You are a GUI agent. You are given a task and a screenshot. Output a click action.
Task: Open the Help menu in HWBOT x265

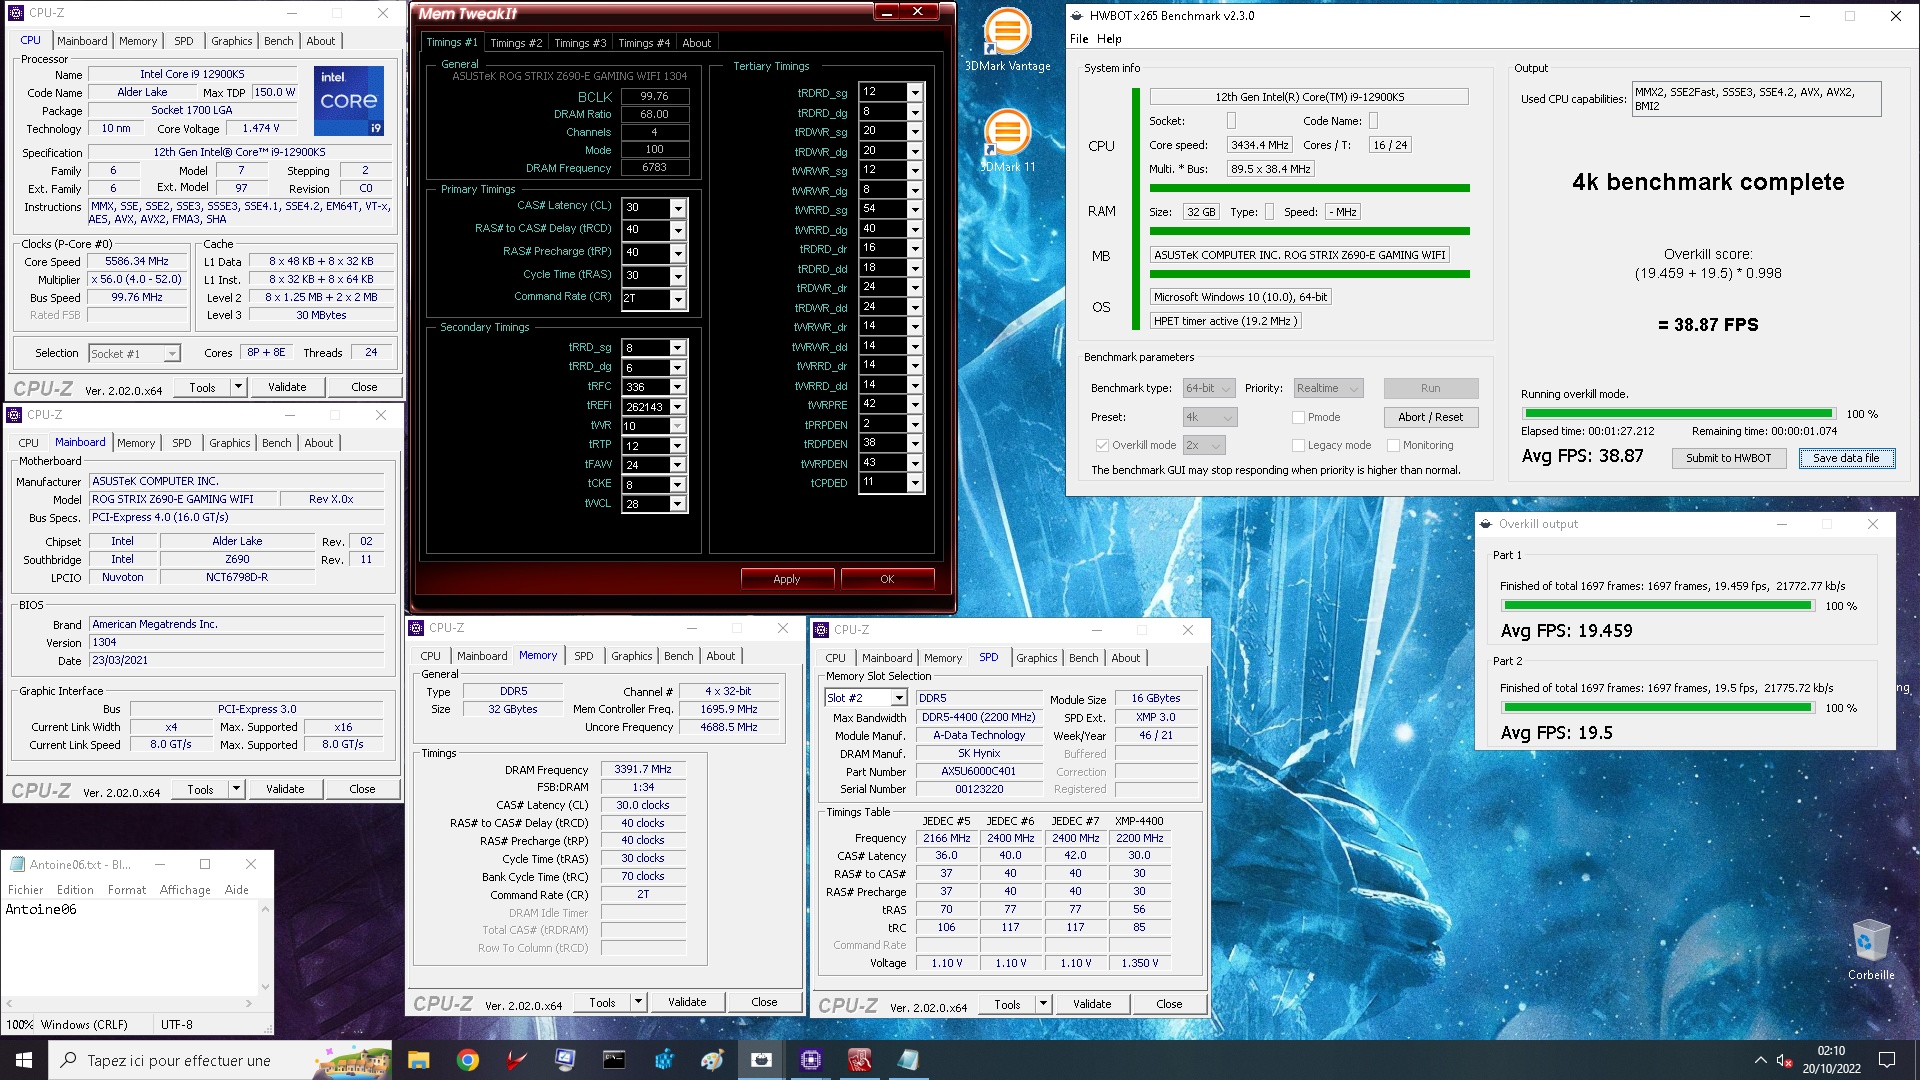[1109, 39]
